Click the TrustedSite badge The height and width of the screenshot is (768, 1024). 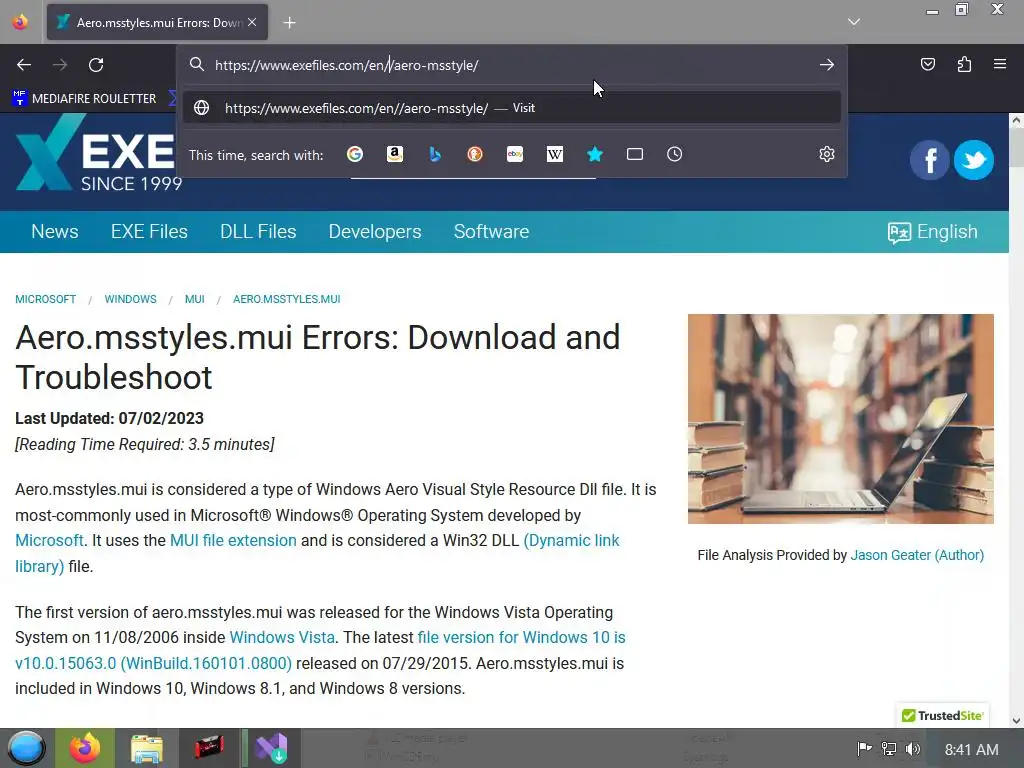pos(942,716)
